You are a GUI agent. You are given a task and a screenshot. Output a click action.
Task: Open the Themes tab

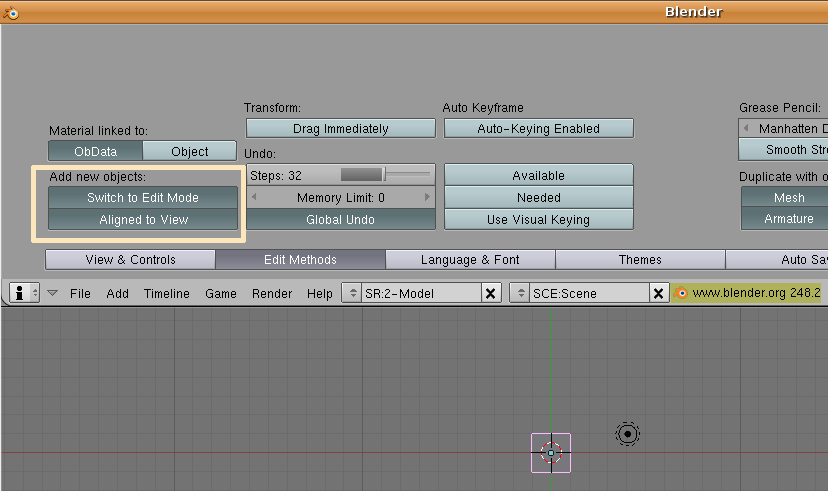[640, 259]
